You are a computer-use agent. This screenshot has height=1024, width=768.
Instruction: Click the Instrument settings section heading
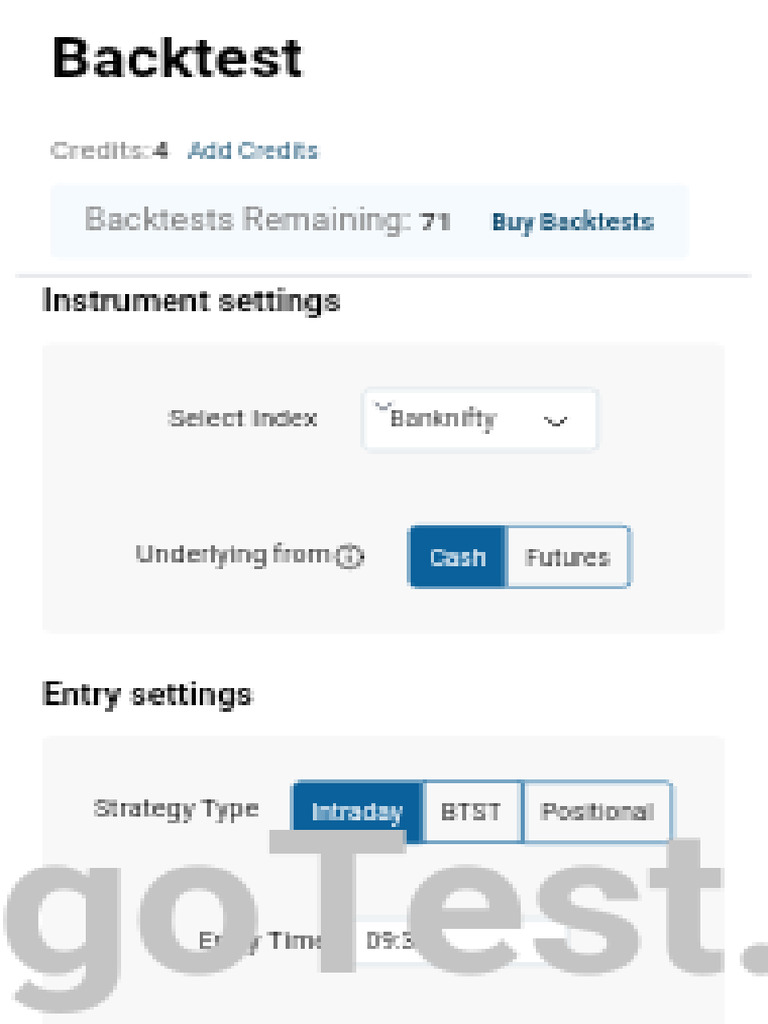tap(191, 300)
